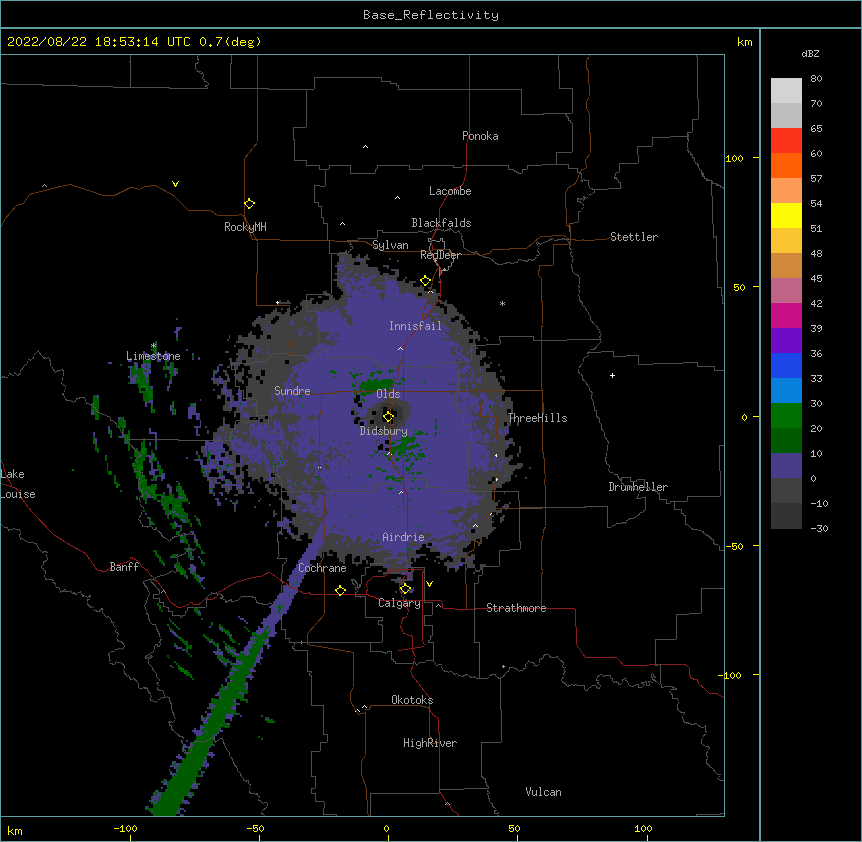Click the yellow V marker northeast of Calgary

coord(429,584)
